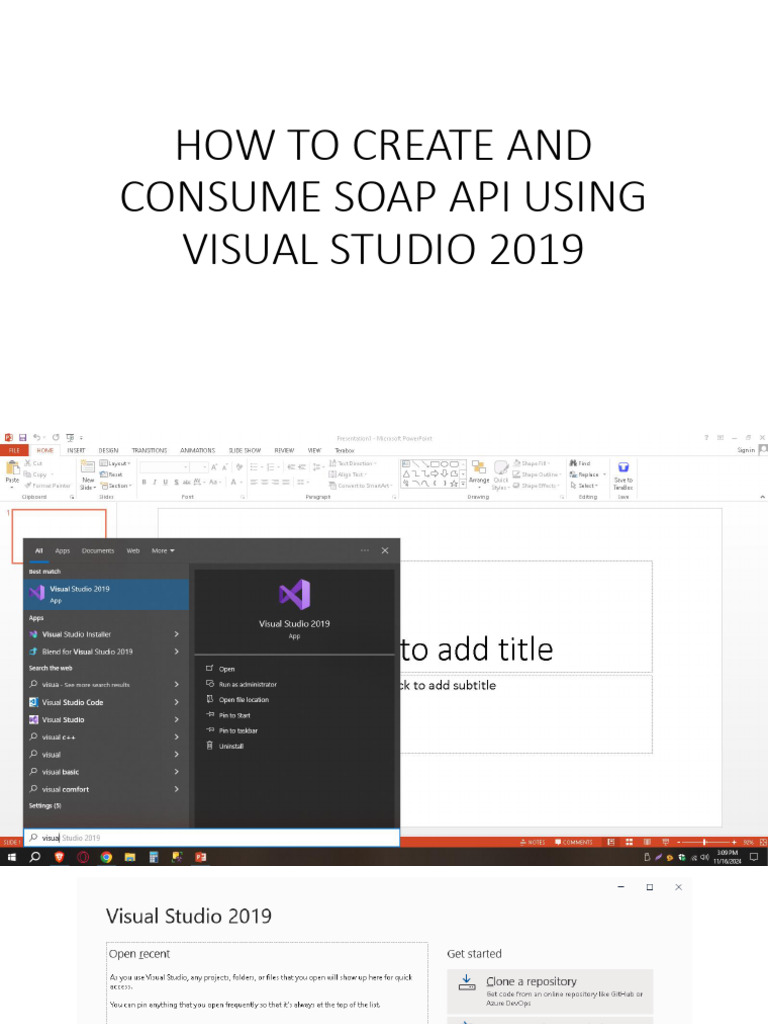Click the Windows search input field
The height and width of the screenshot is (1024, 768).
click(x=212, y=838)
